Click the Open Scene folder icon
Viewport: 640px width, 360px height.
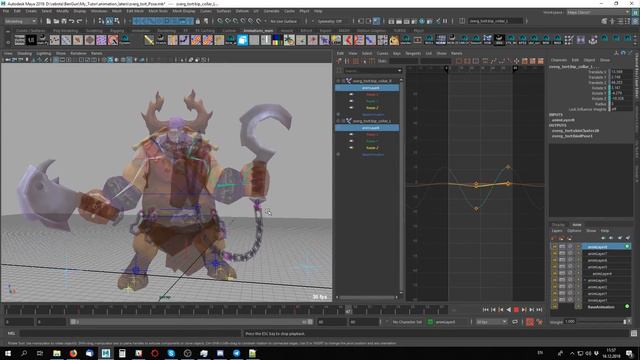[x=56, y=21]
